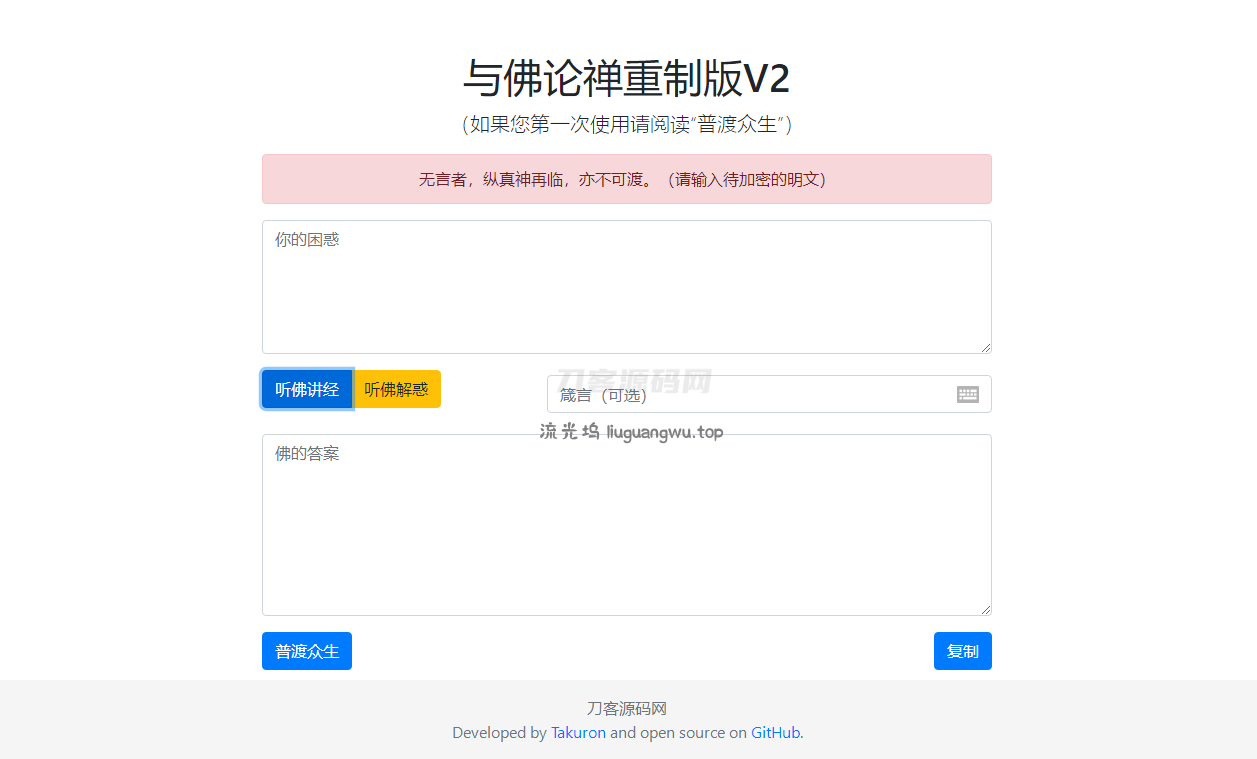Click the "Developed by" footer text
This screenshot has height=759, width=1257.
point(499,732)
